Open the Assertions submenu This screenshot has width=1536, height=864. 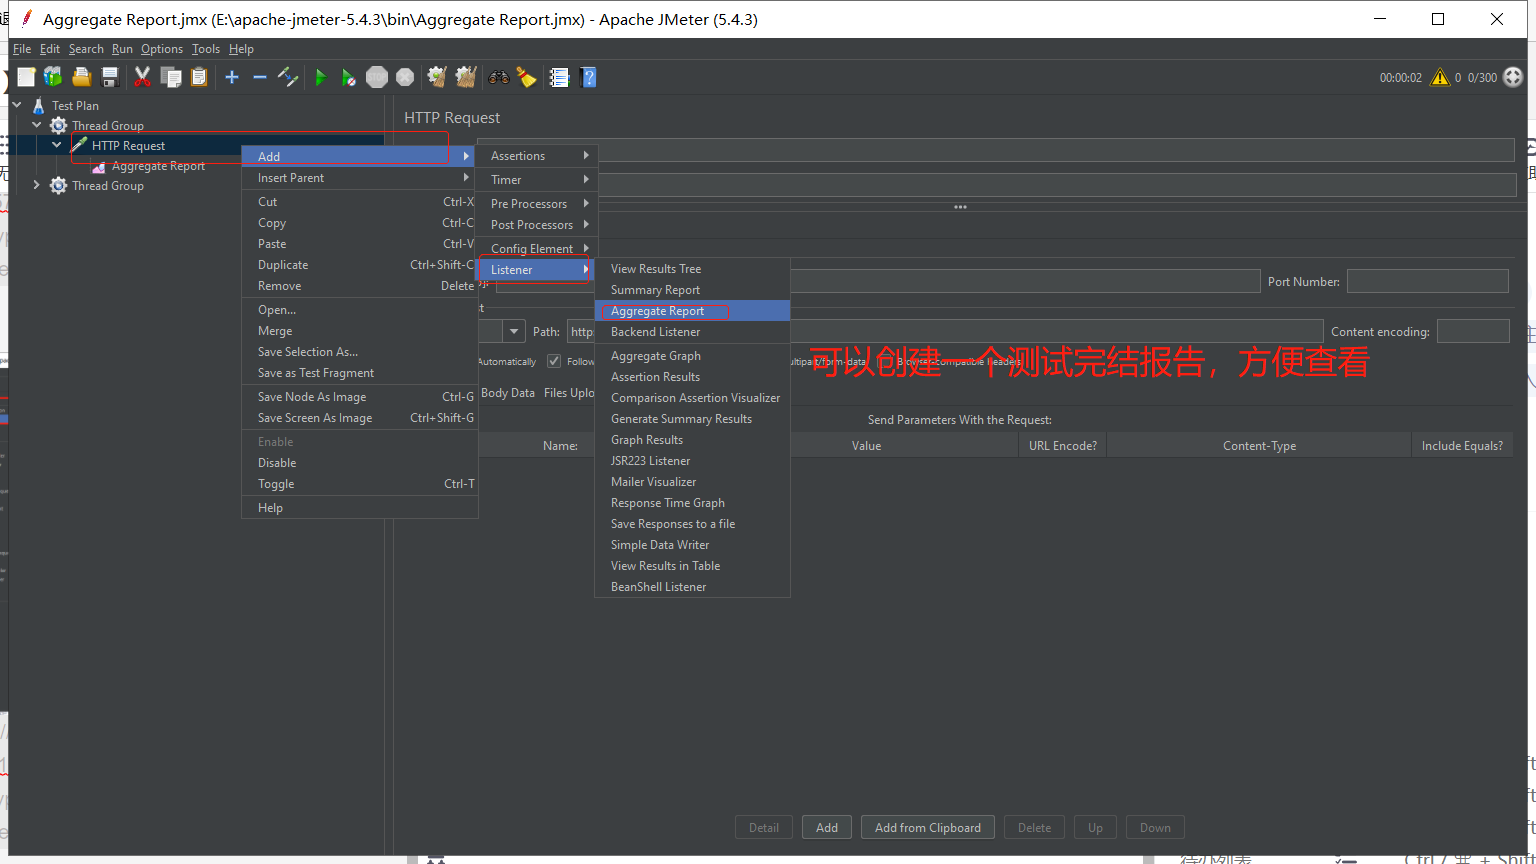coord(538,156)
